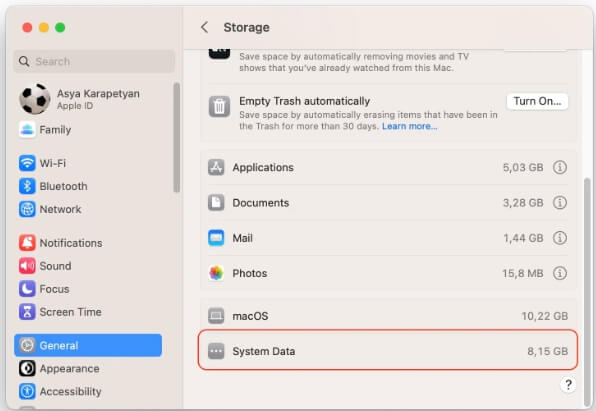
Task: Follow the Learn more link
Action: tap(409, 126)
